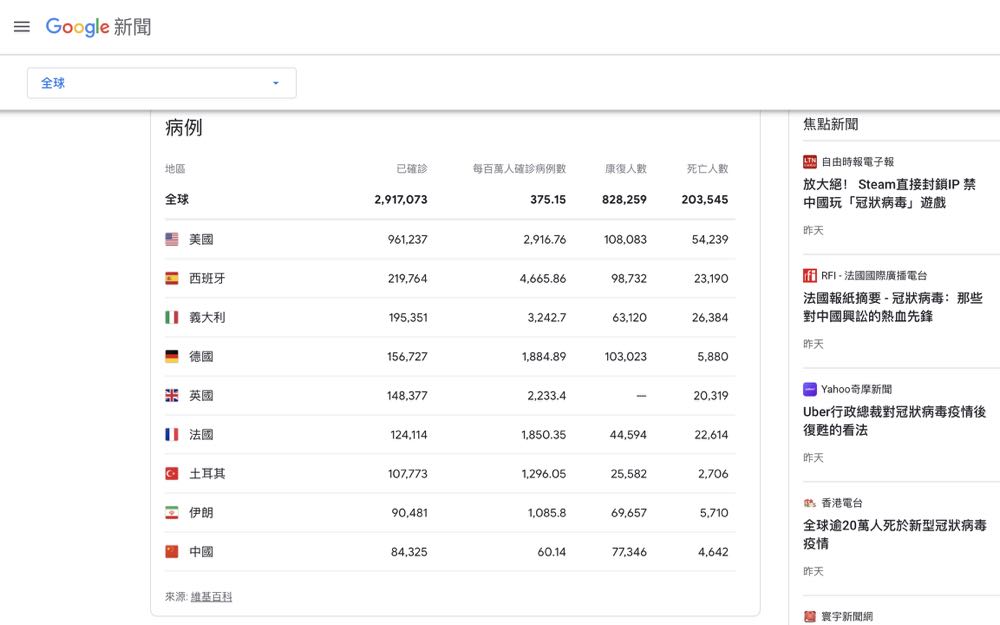Open the 全球逾20萬人死於 headline
This screenshot has height=625, width=1000.
pos(894,534)
